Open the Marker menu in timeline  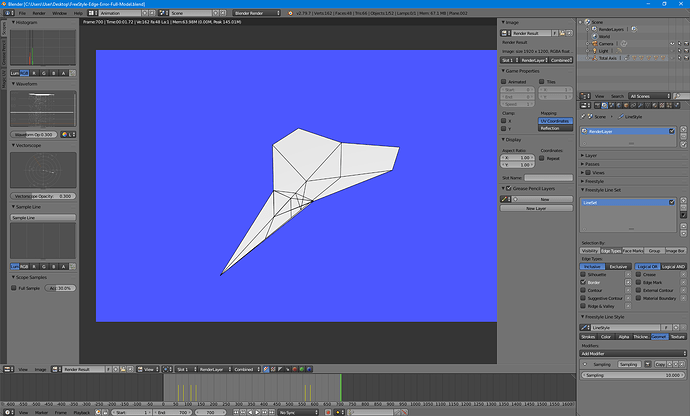click(41, 412)
